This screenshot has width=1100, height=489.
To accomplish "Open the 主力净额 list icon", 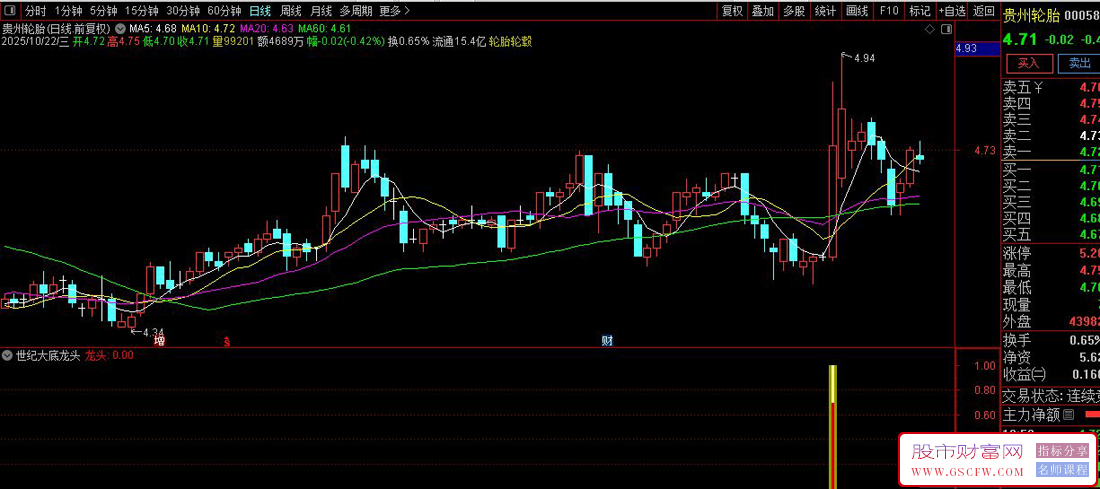I will click(x=1068, y=415).
